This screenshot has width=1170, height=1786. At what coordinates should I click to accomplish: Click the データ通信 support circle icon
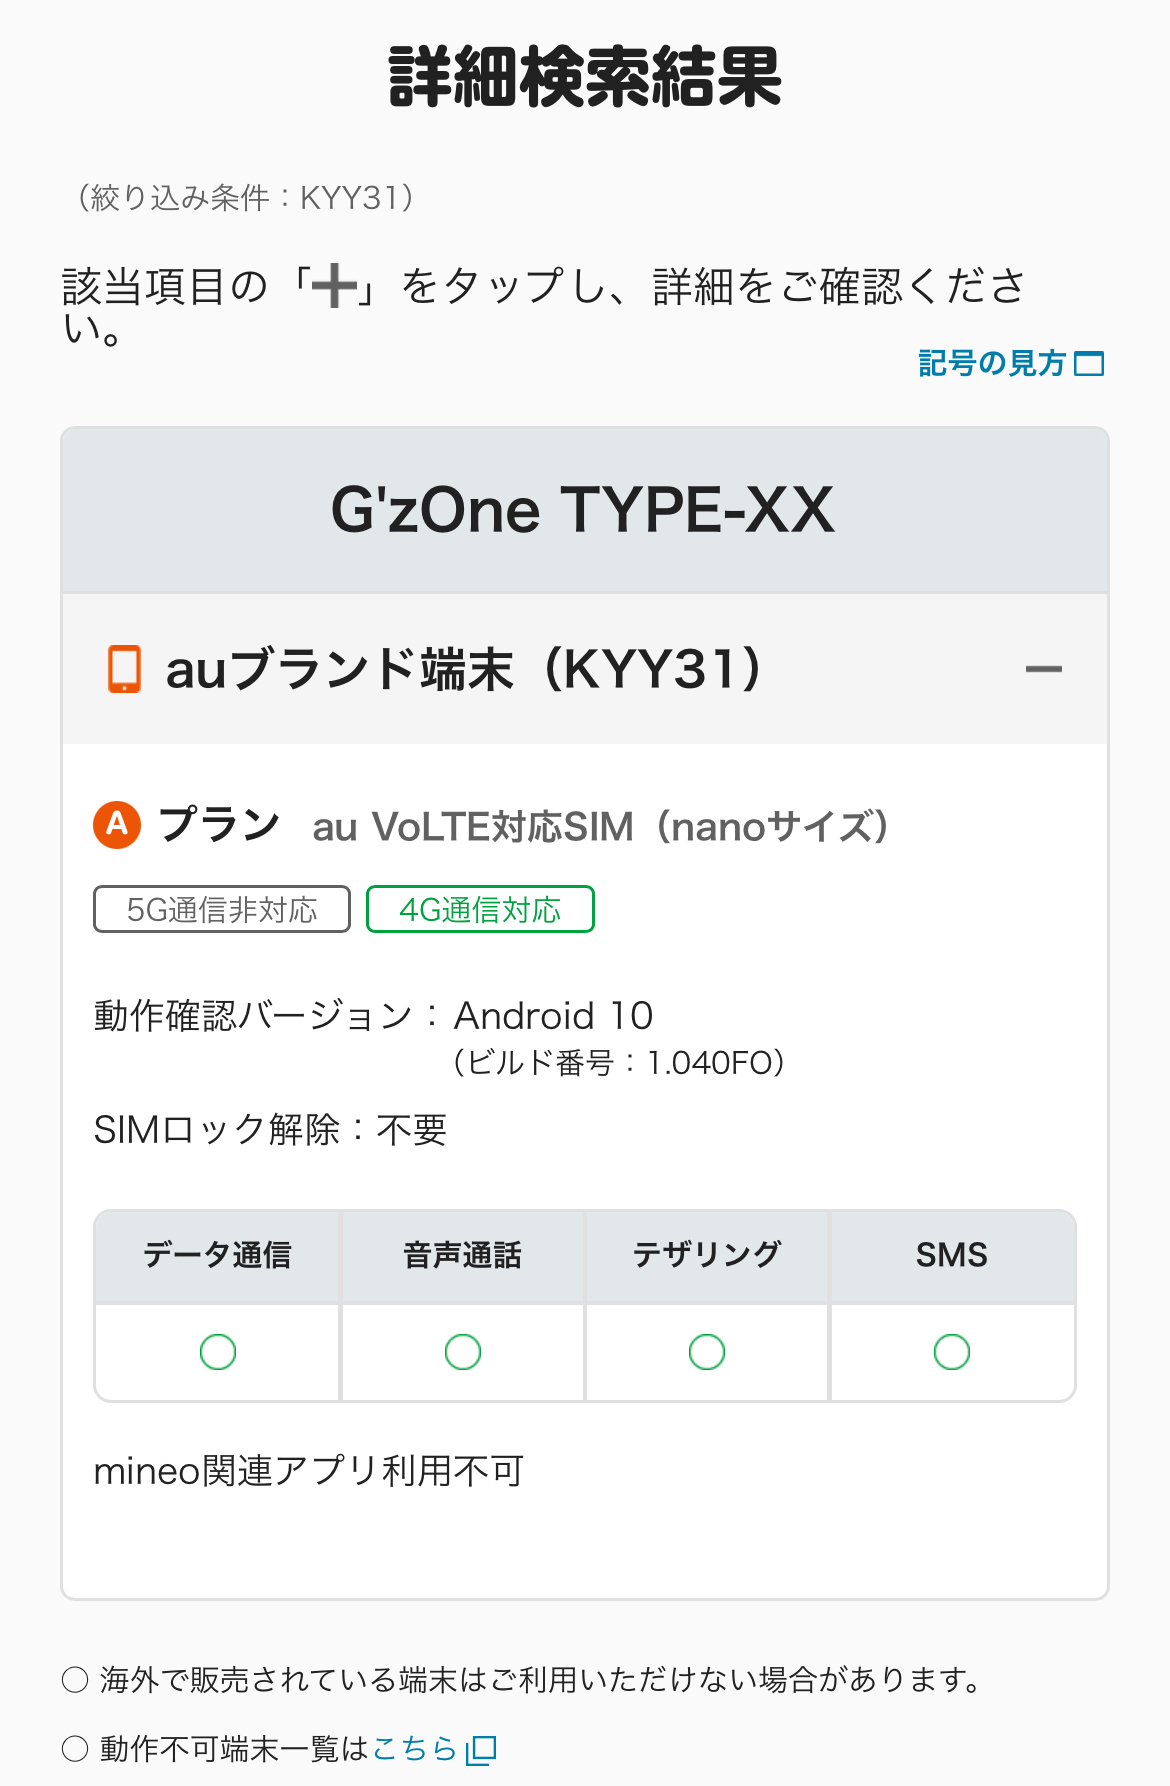[x=218, y=1352]
